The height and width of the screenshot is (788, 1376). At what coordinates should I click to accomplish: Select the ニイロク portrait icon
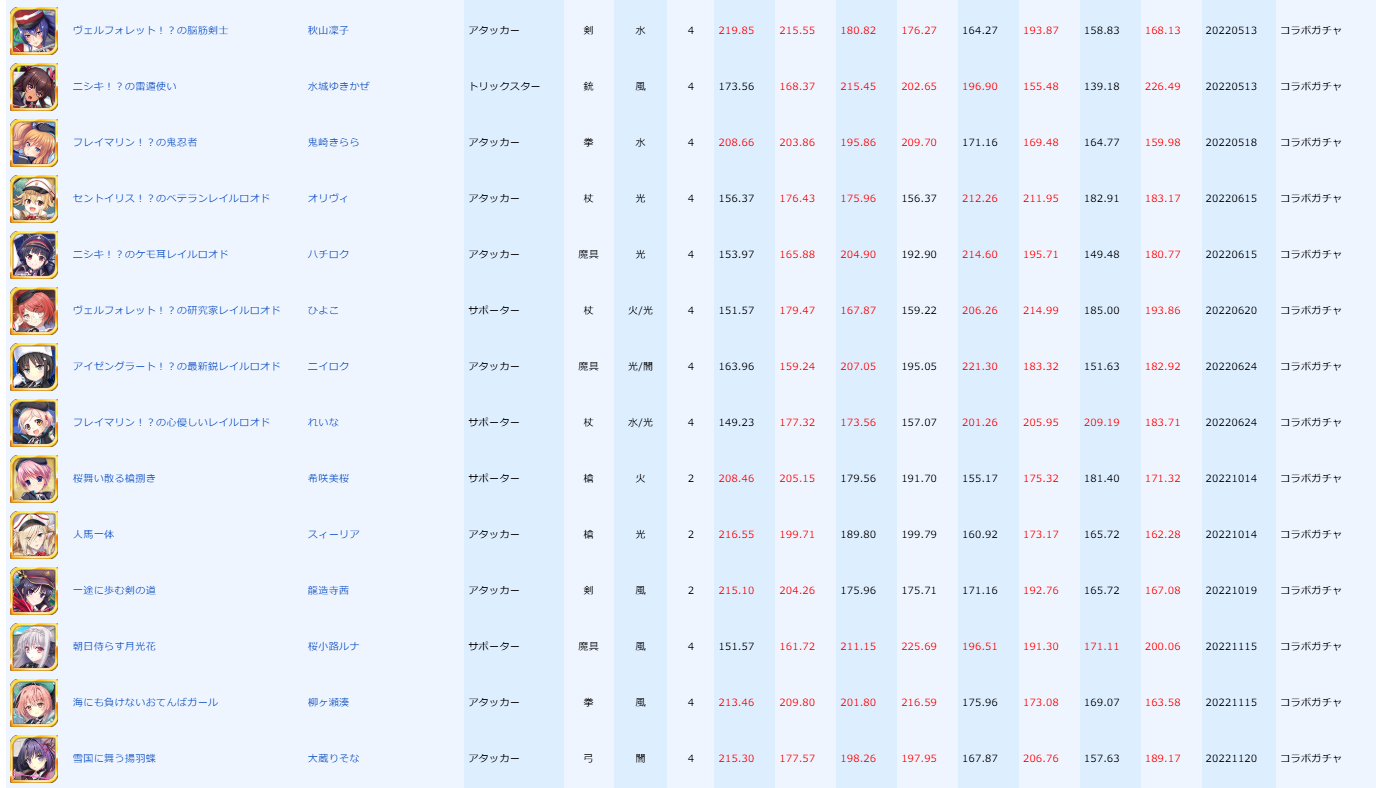tap(34, 367)
